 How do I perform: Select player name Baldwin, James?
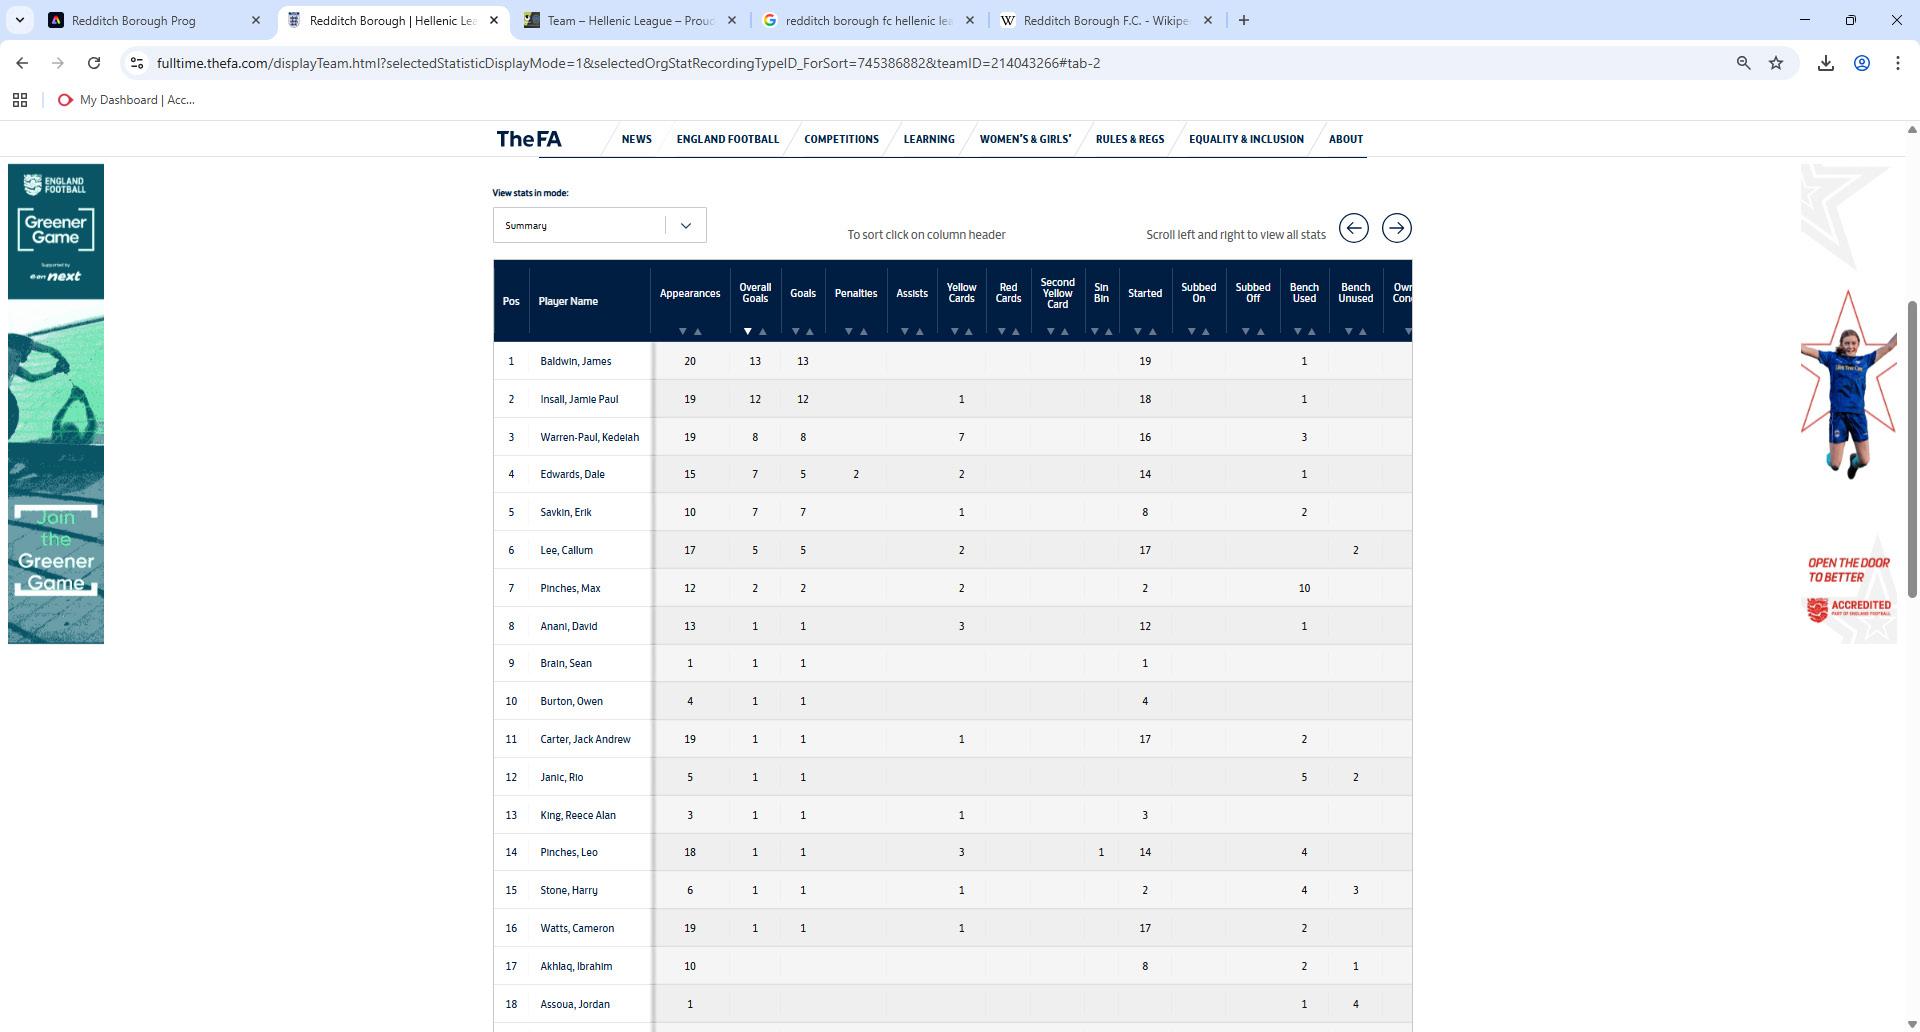click(576, 361)
